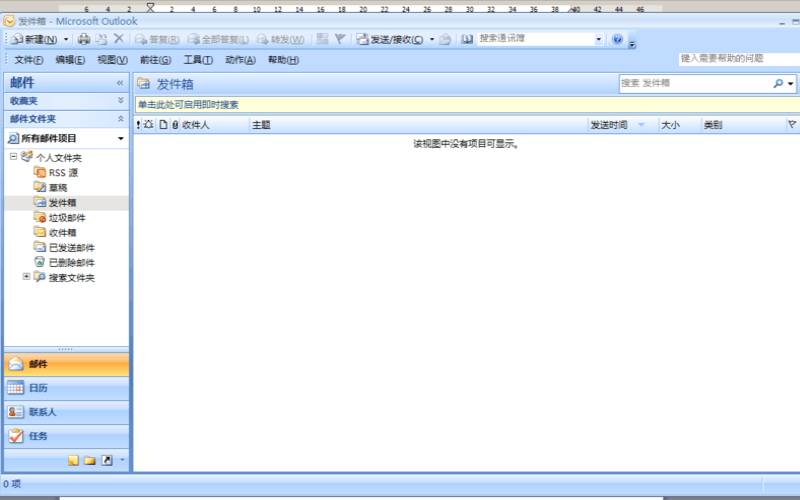Select the 收件箱 inbox folder

pos(62,233)
